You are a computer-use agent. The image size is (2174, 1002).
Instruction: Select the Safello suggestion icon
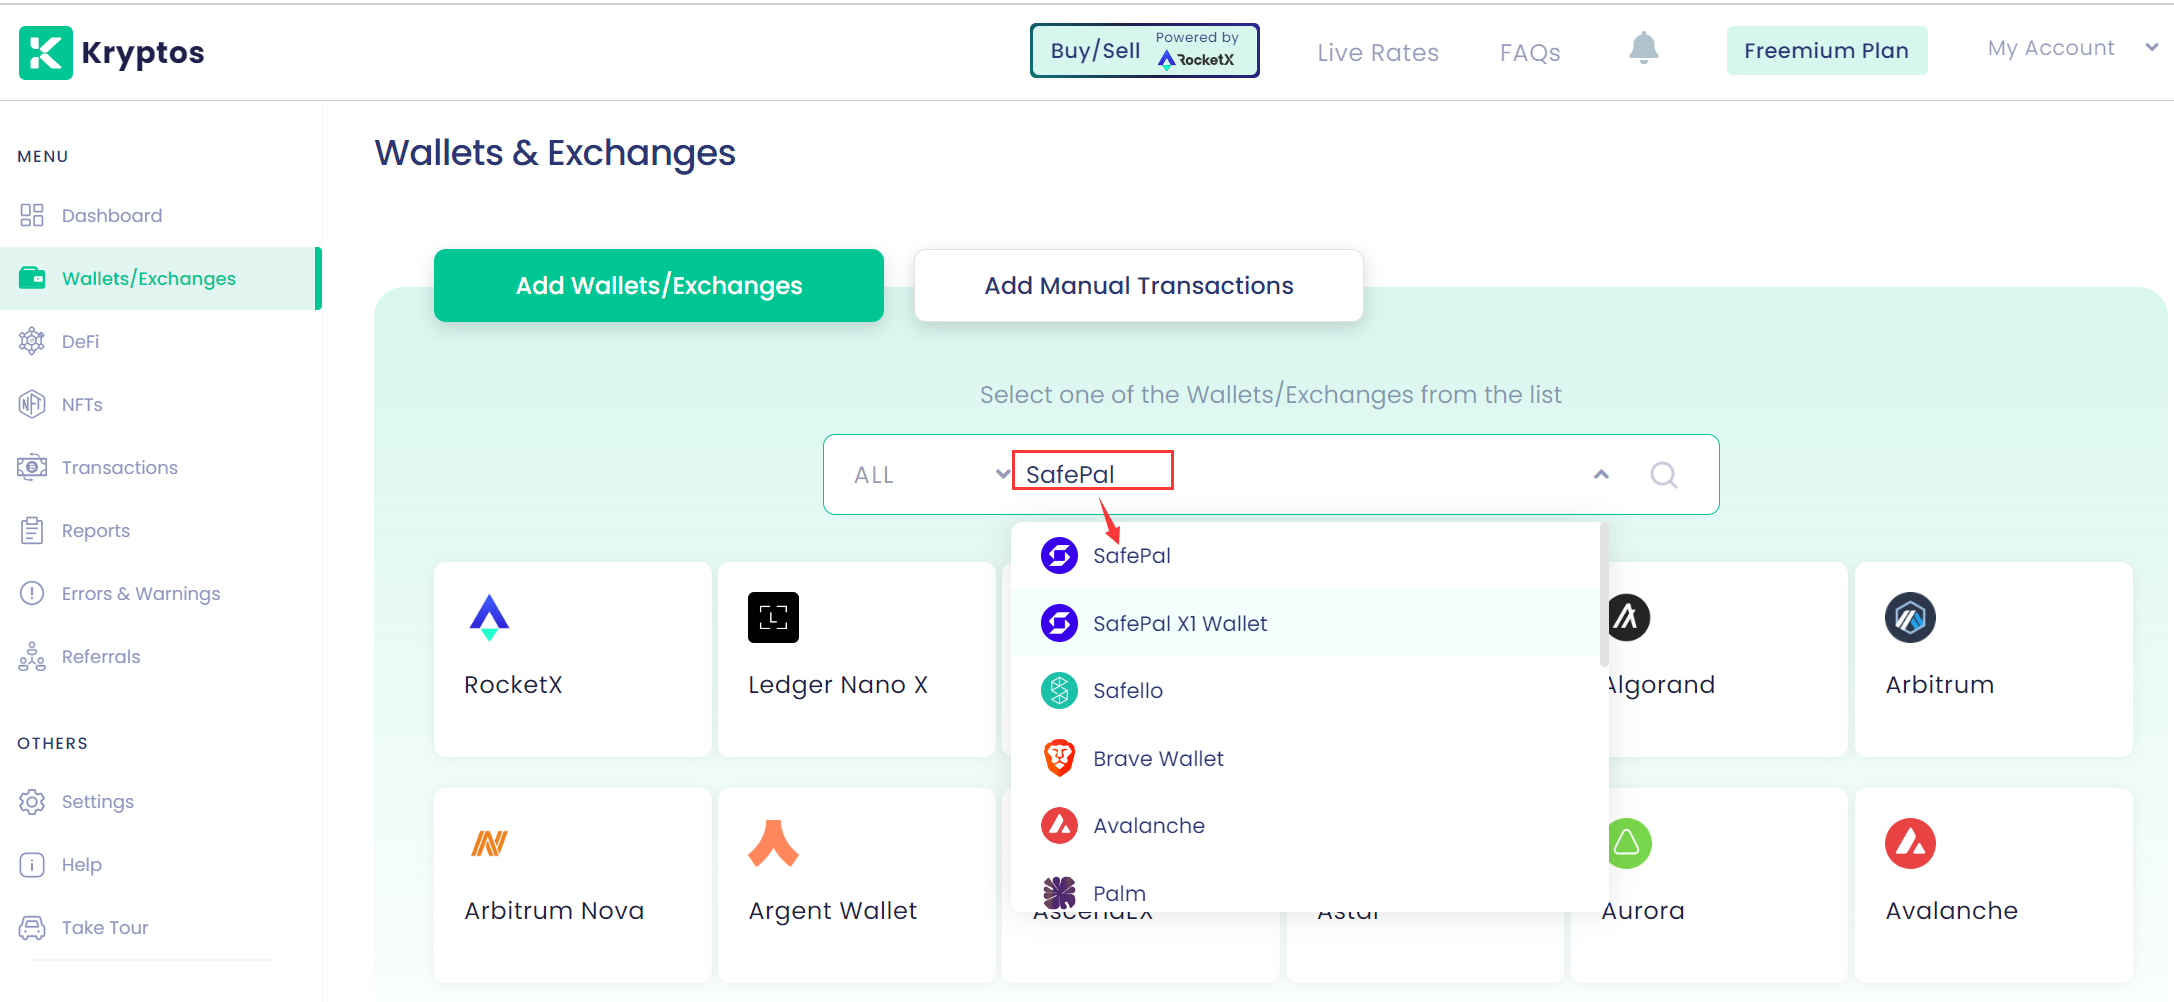[1059, 691]
